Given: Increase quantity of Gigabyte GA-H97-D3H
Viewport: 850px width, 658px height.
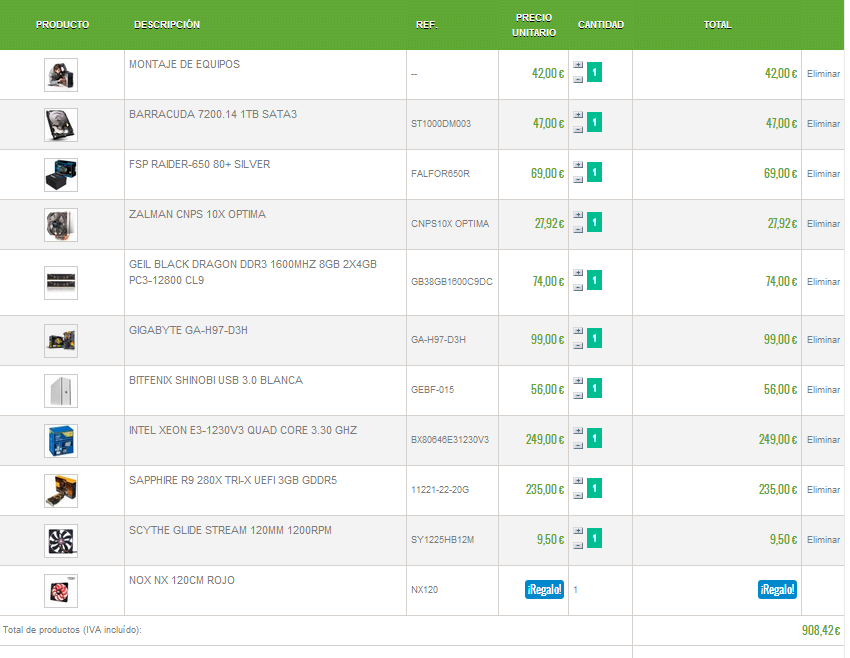Looking at the screenshot, I should coord(578,331).
